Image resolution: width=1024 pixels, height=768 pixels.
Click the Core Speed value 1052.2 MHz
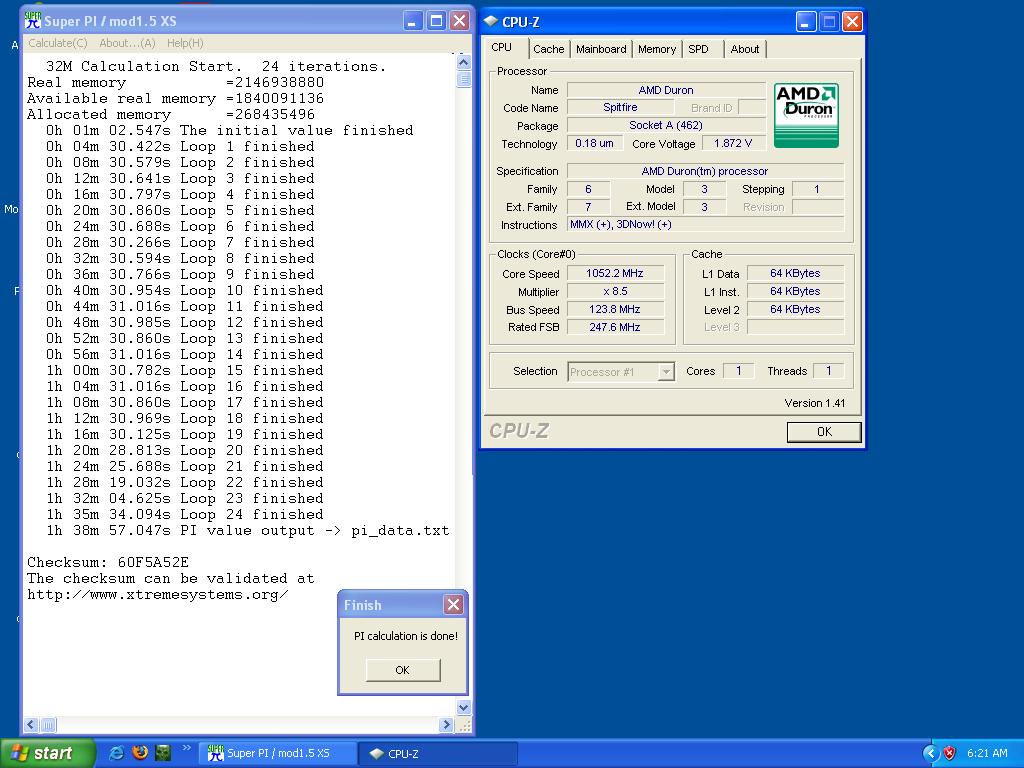point(615,274)
